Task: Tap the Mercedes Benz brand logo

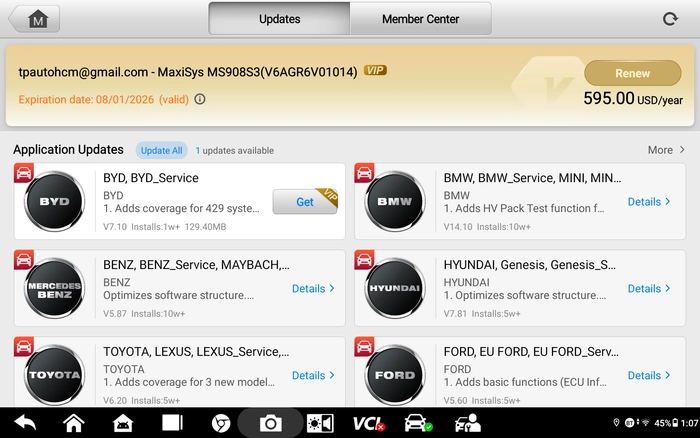Action: (x=54, y=288)
